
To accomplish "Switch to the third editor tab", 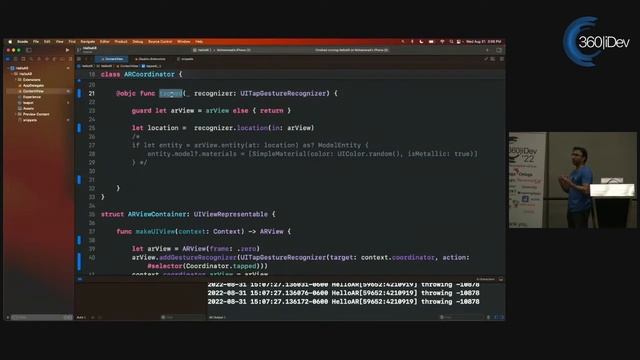I will click(x=185, y=59).
